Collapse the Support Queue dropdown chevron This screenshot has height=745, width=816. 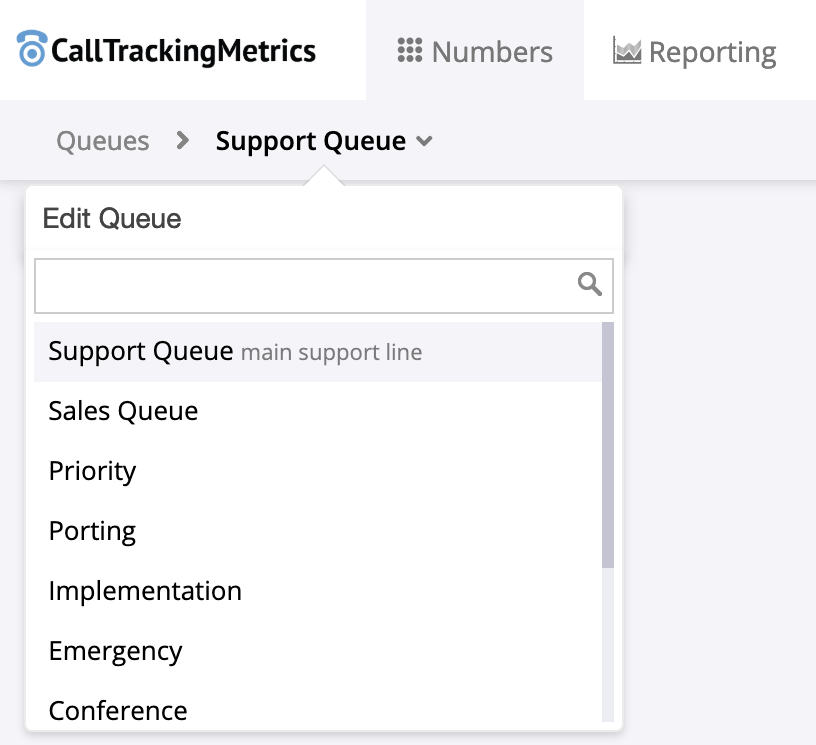[x=424, y=142]
